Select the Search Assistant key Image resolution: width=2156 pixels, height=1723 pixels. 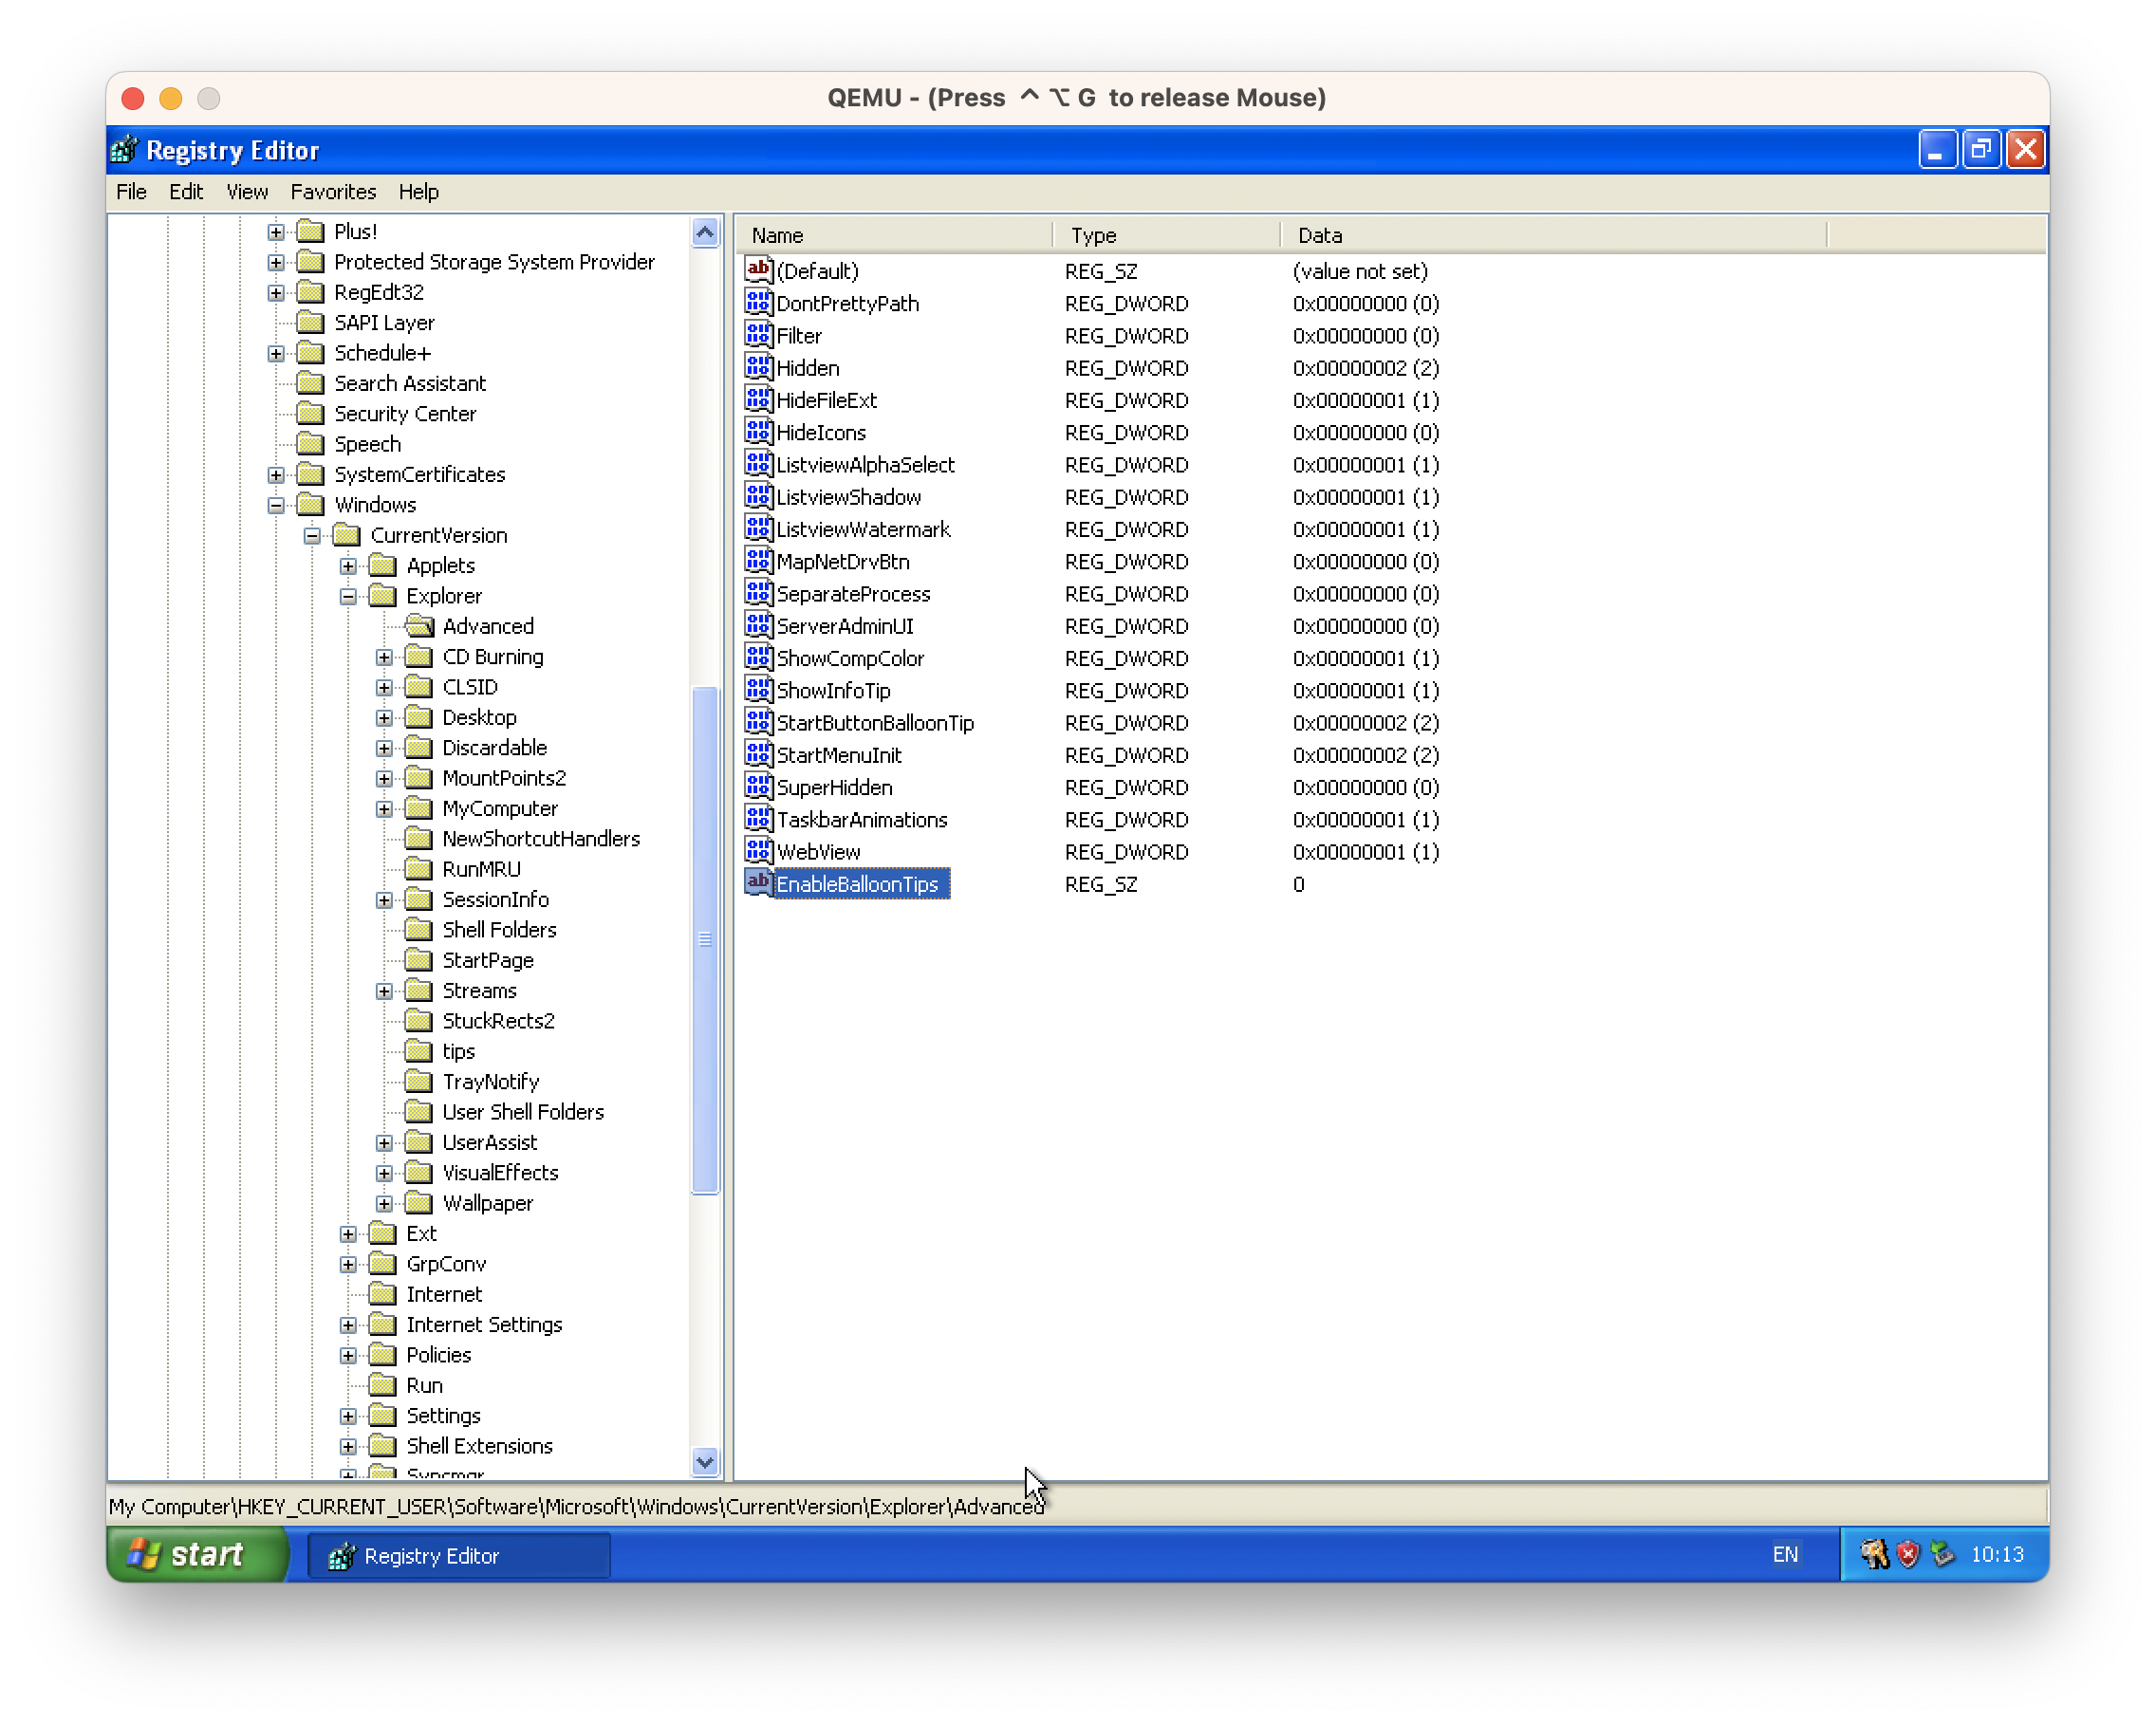click(410, 383)
